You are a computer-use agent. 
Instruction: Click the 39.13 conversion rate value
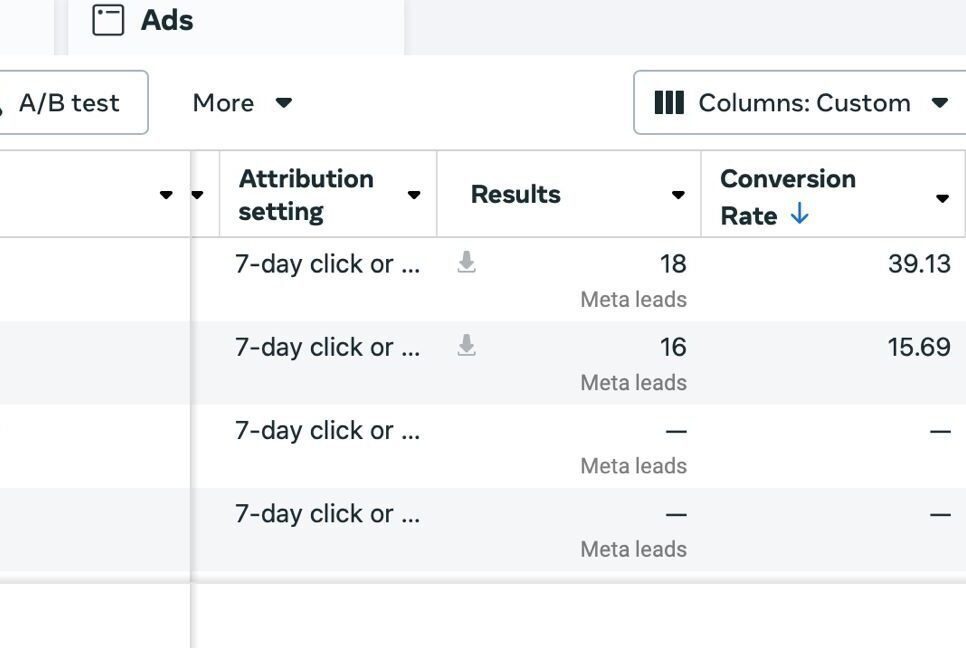918,264
